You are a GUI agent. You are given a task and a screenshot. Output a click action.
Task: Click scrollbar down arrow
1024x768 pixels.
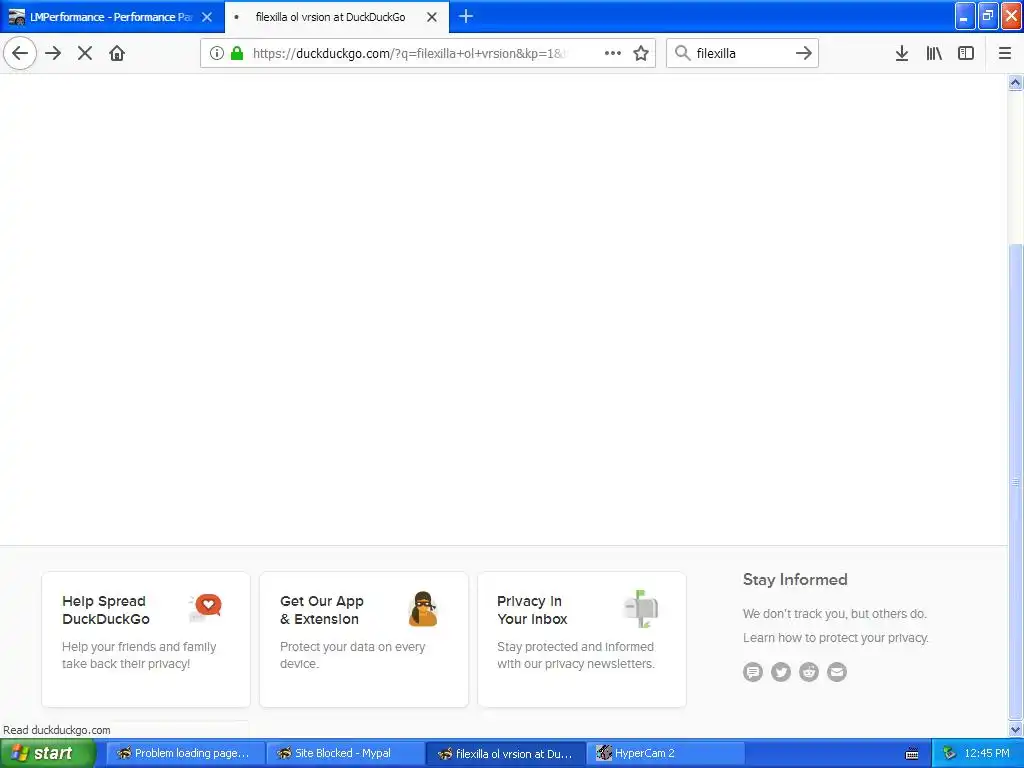1015,730
